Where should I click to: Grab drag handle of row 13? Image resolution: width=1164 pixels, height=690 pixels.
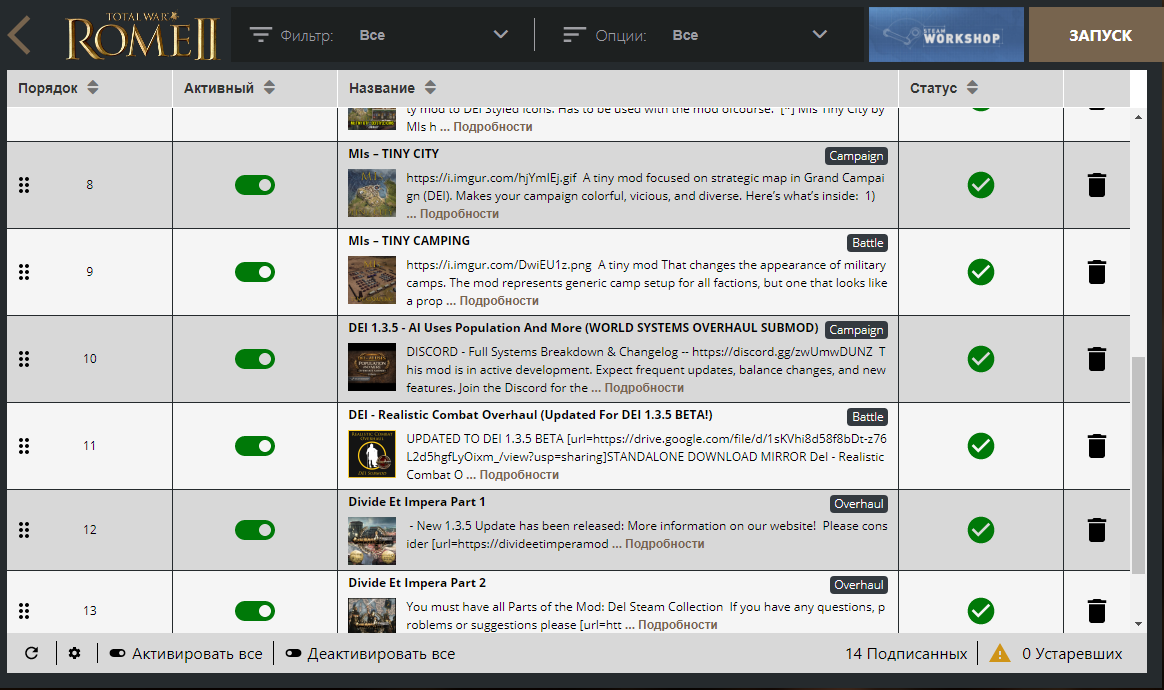pos(24,611)
